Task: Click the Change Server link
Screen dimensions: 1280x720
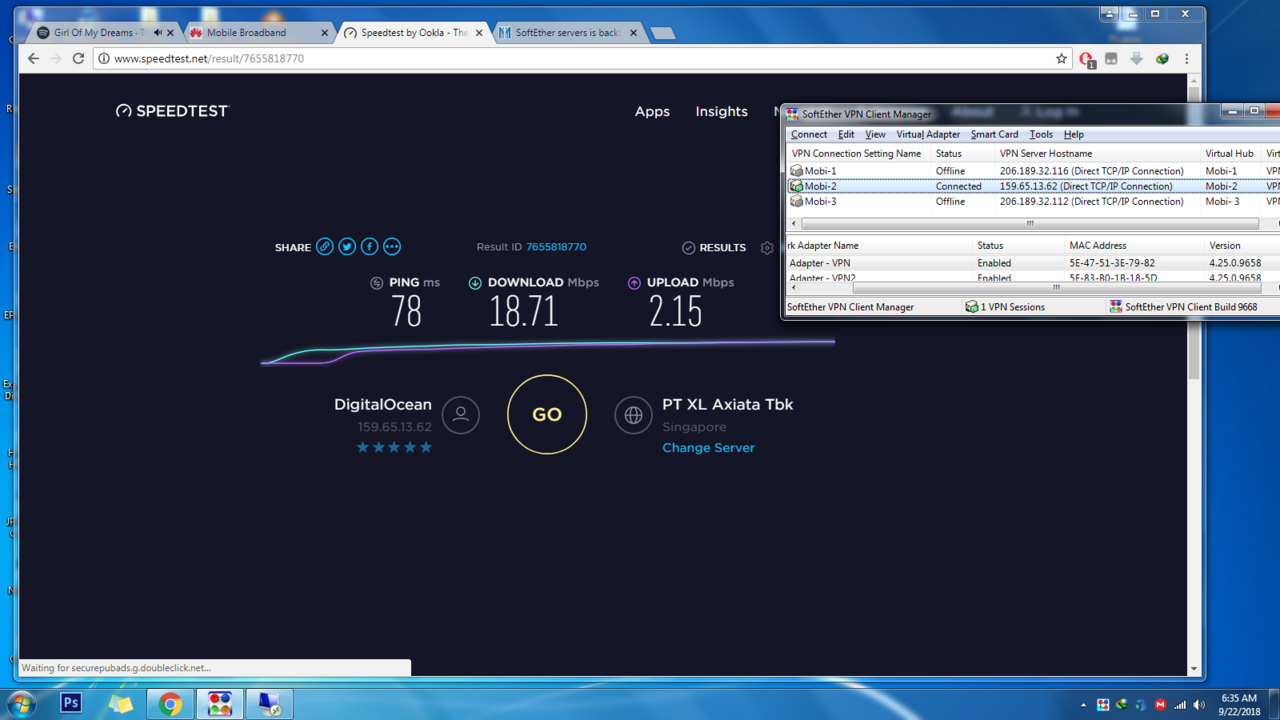Action: 708,448
